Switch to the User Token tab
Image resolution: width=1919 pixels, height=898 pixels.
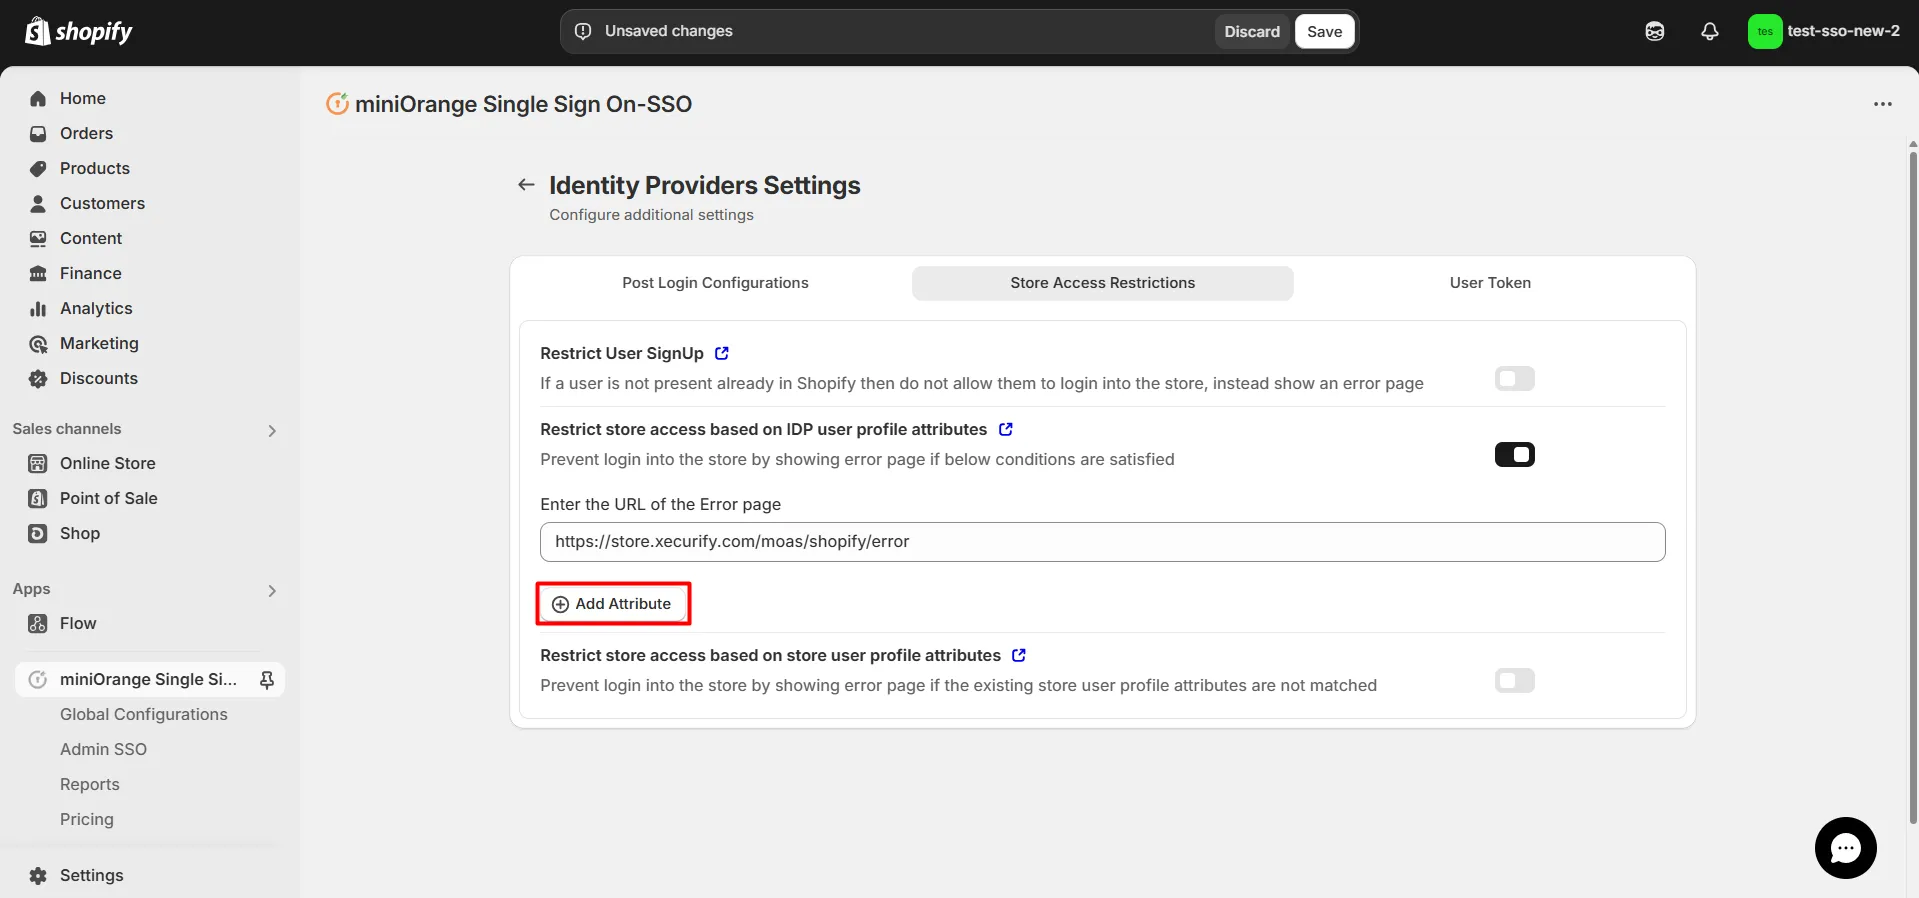tap(1490, 283)
